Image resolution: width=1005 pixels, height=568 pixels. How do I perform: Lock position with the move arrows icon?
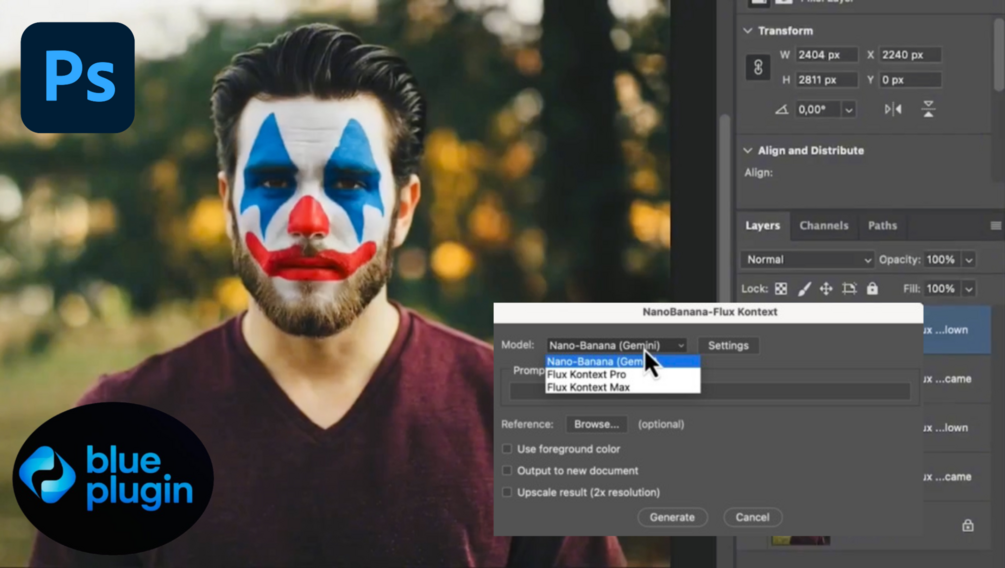pyautogui.click(x=826, y=289)
